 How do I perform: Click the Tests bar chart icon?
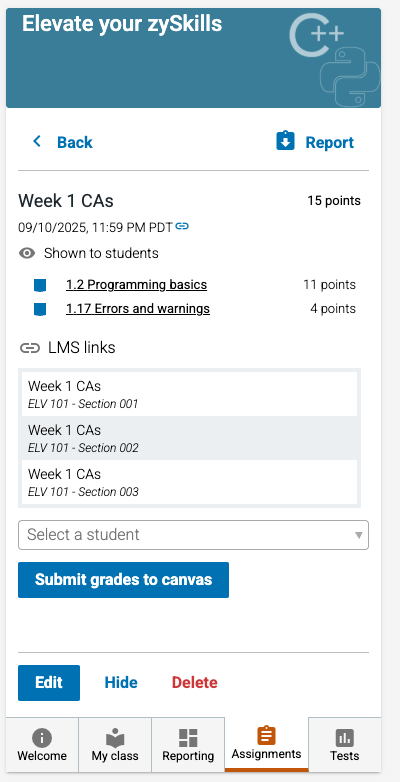345,738
